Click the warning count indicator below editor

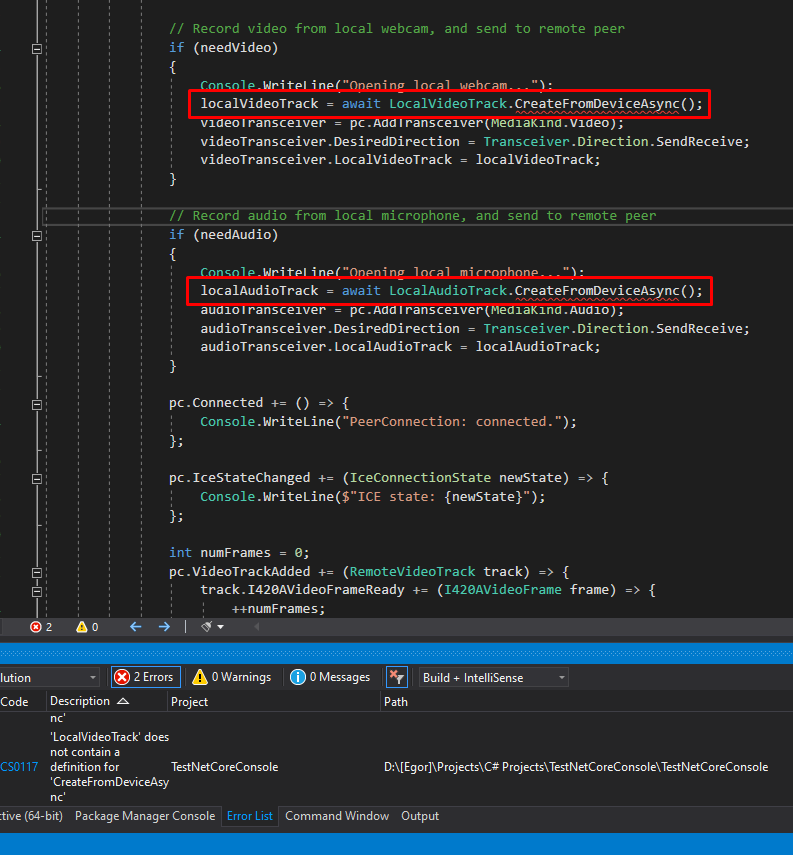pyautogui.click(x=87, y=627)
